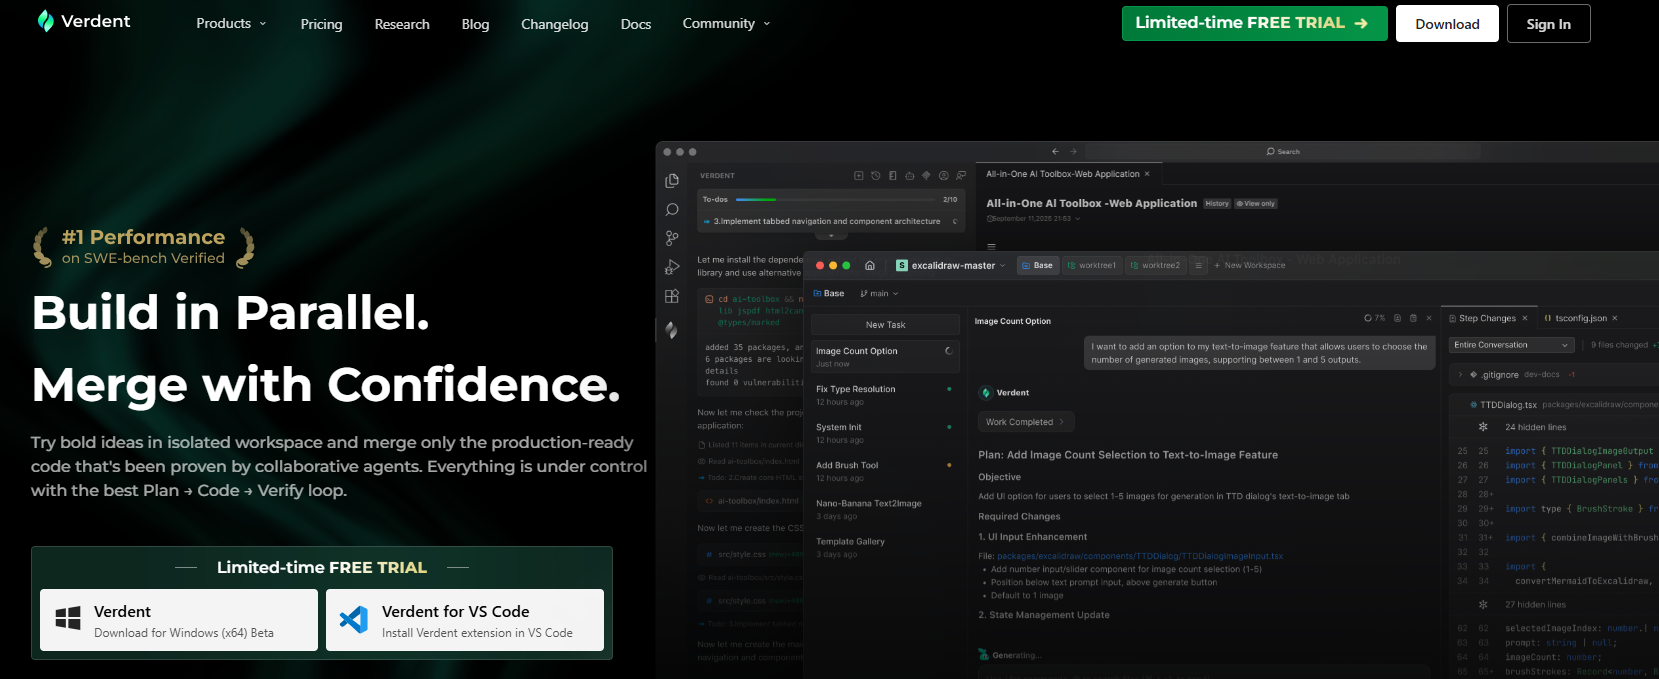Open the Explorer files icon in the activity bar
The width and height of the screenshot is (1659, 679).
tap(672, 180)
